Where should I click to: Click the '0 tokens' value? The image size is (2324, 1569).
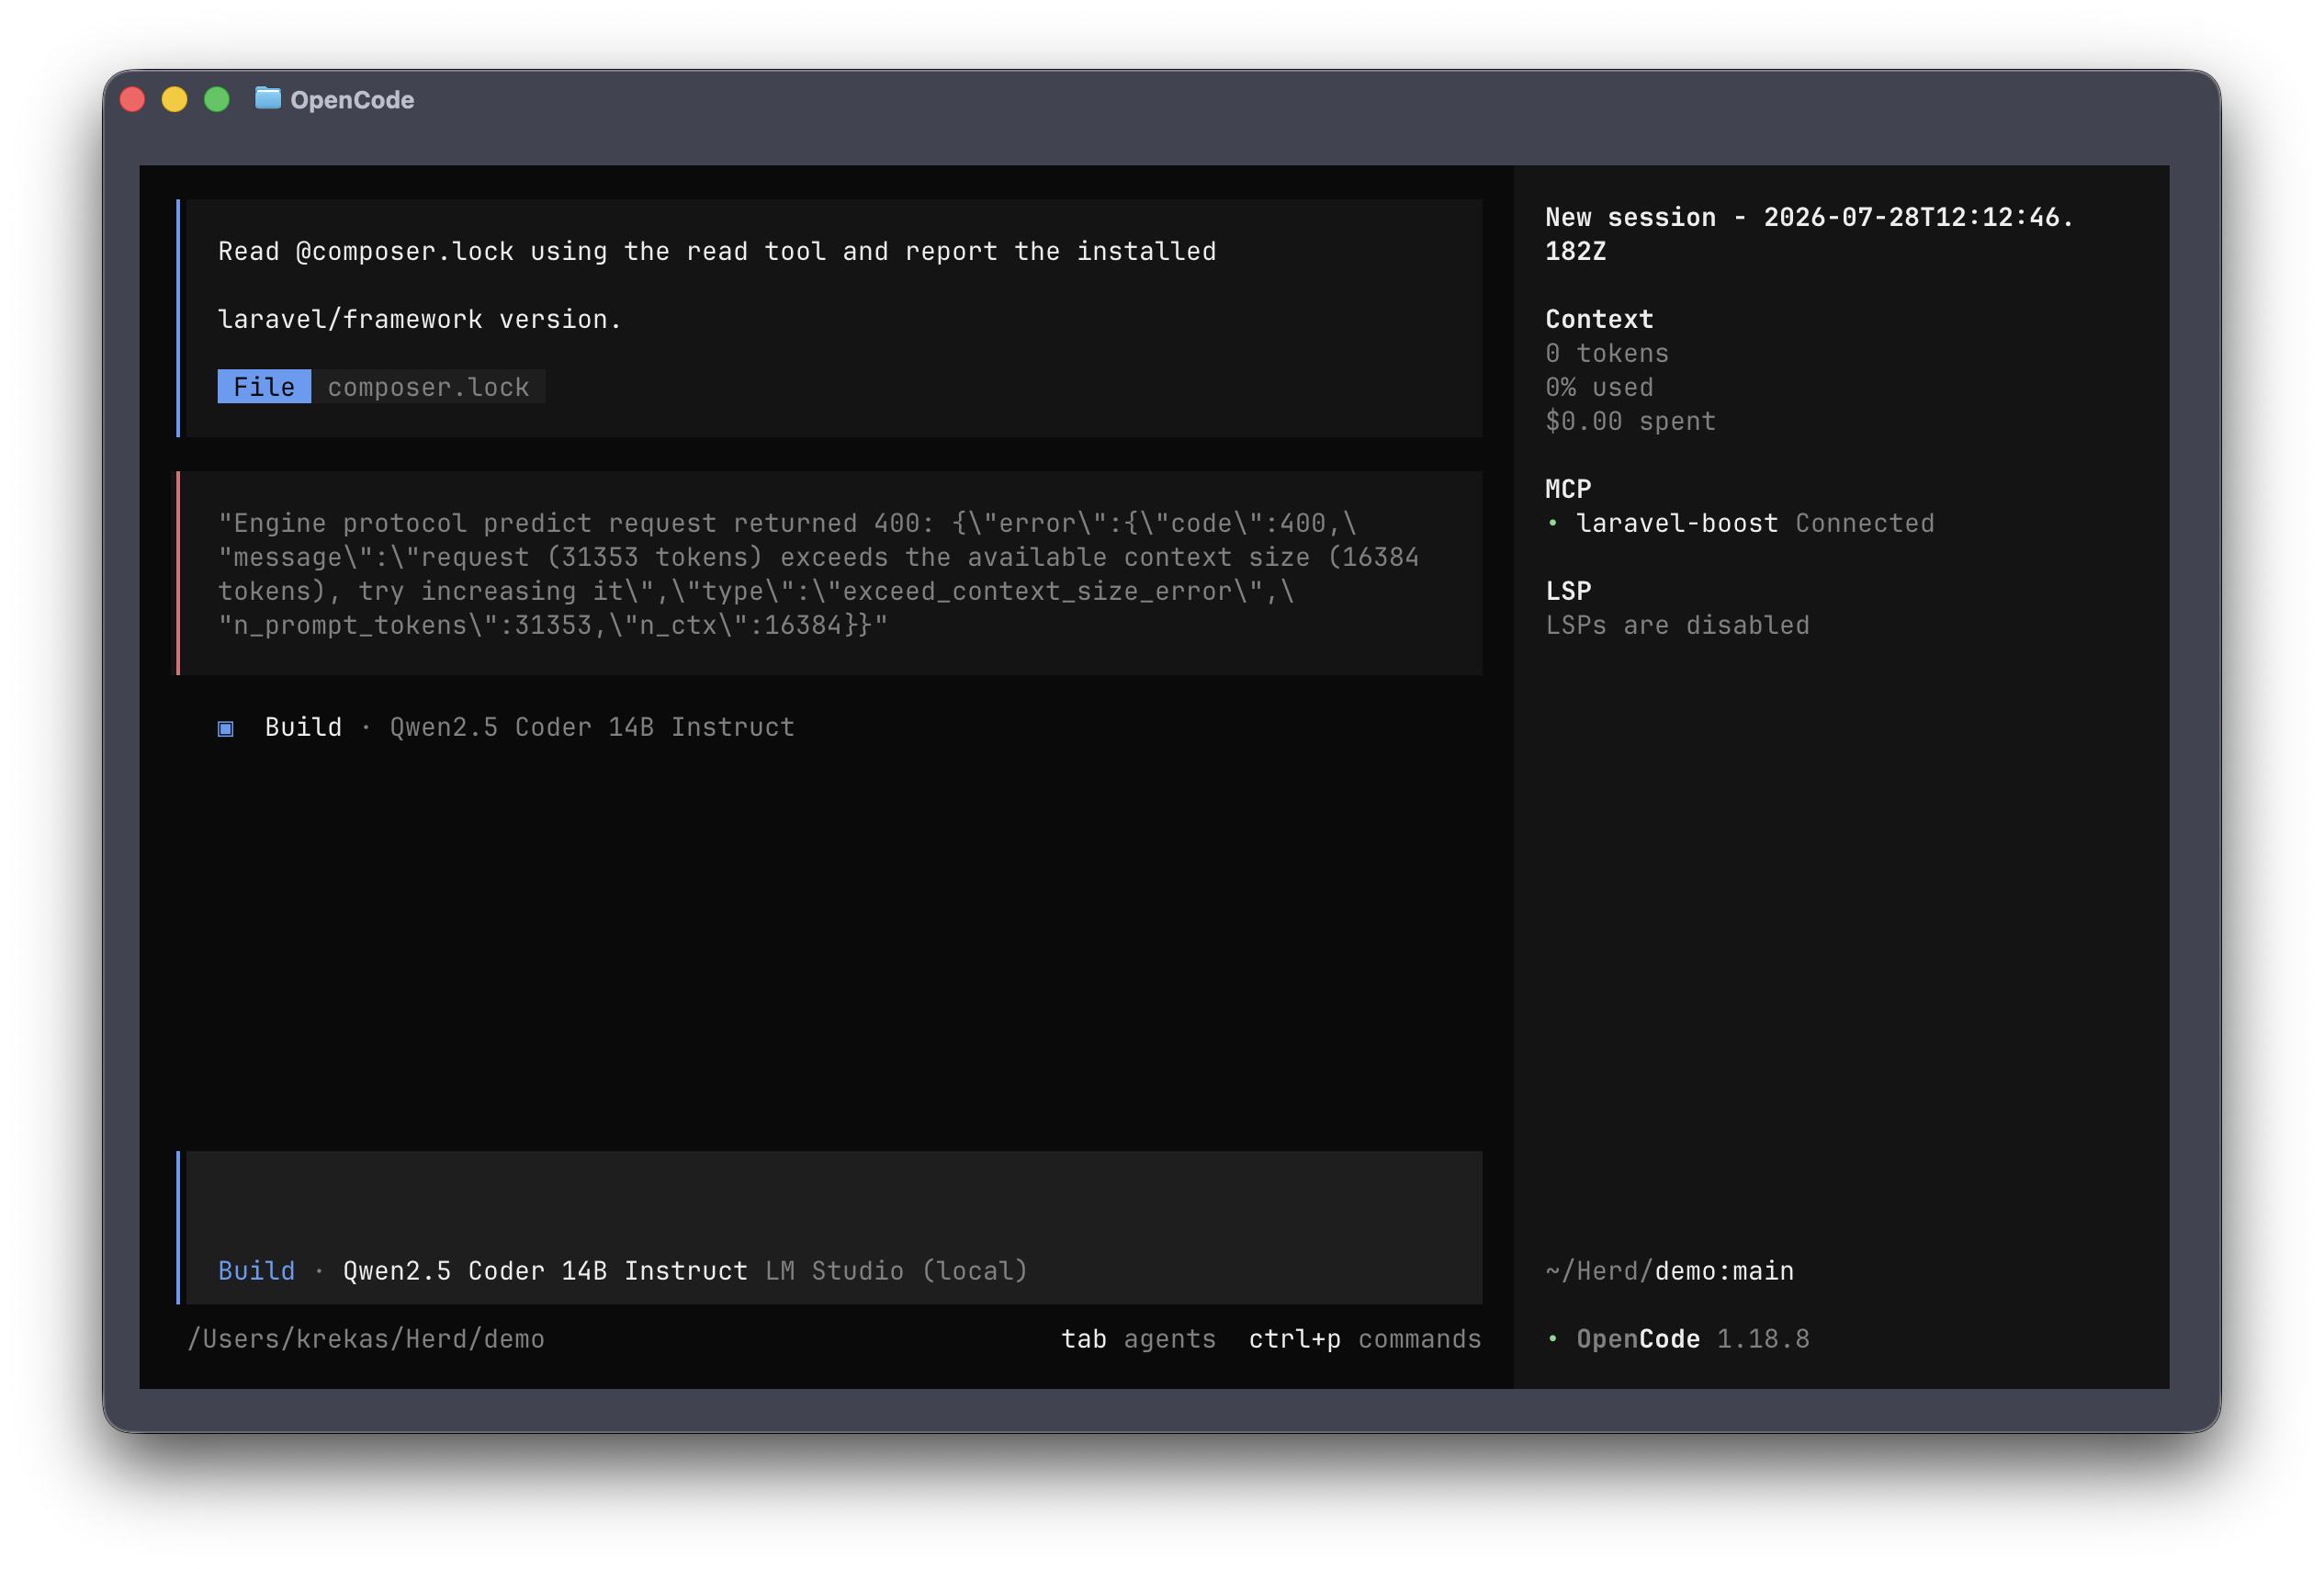(x=1607, y=353)
